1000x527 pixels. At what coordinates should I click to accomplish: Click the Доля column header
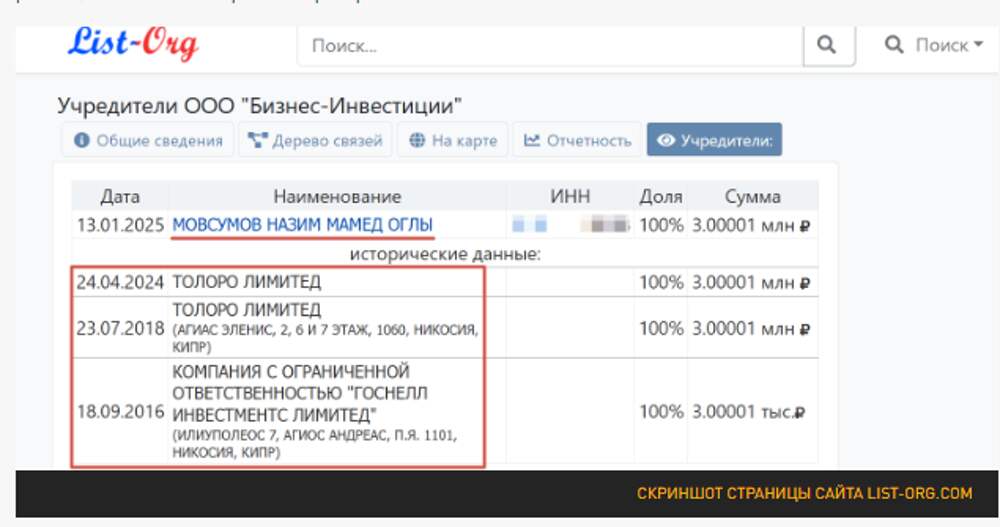[x=661, y=197]
